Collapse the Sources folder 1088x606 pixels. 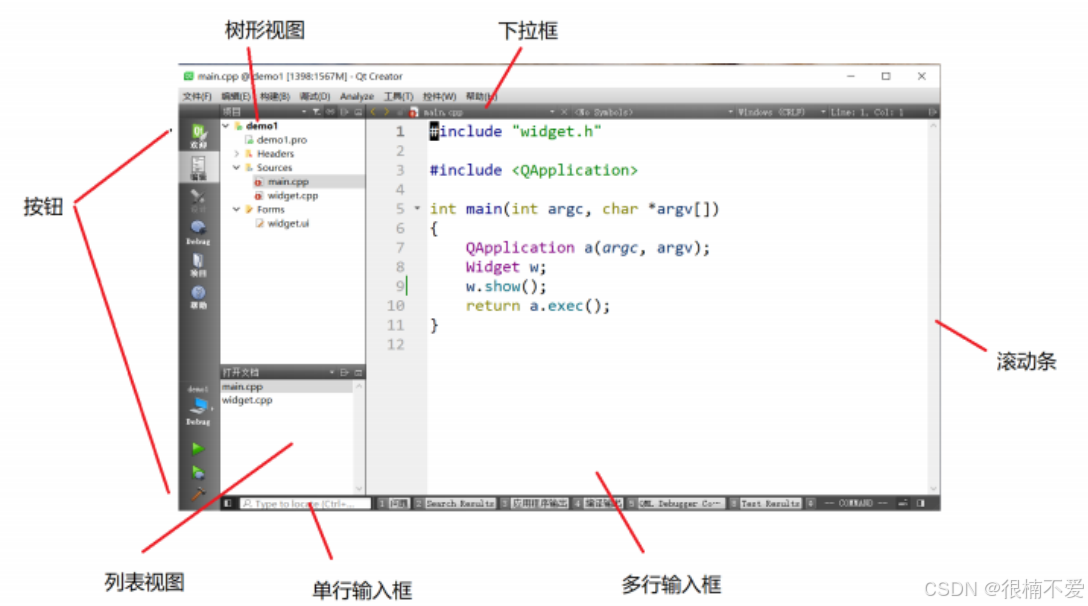[237, 167]
